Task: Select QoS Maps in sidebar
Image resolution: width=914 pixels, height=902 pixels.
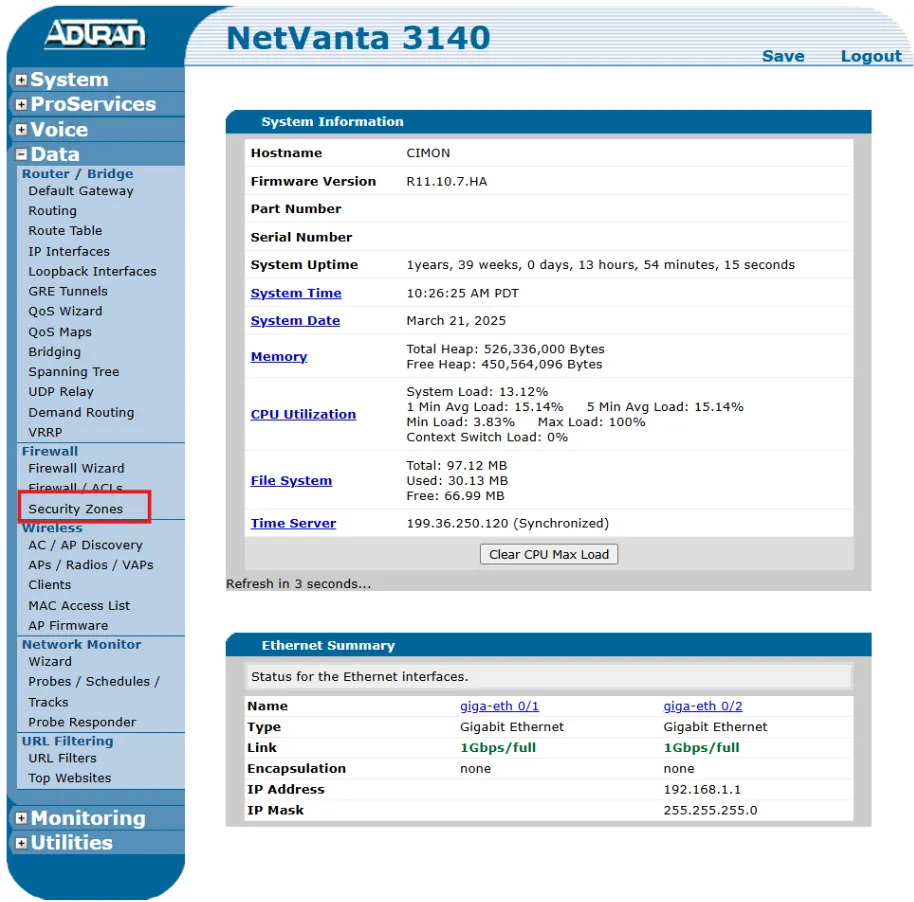Action: [60, 332]
